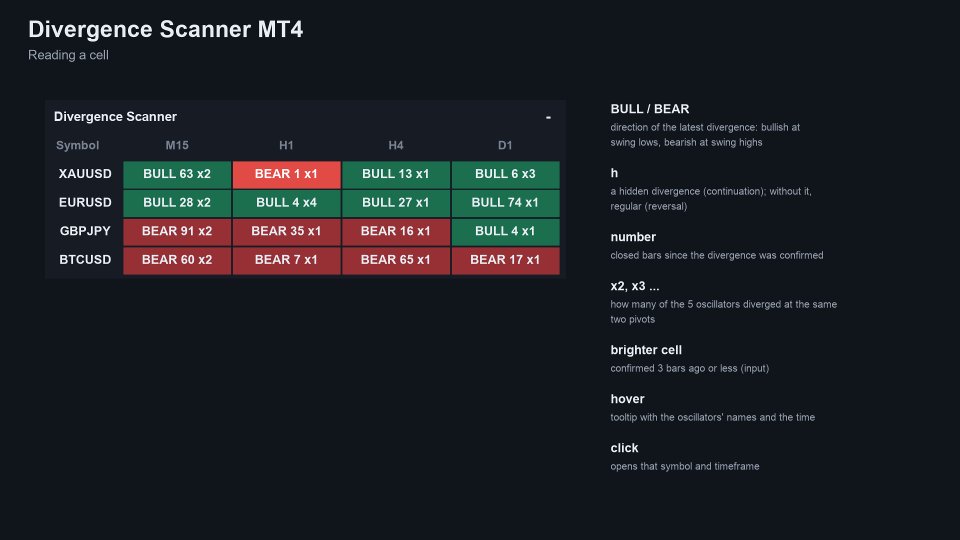Click the 'Reading a cell' subtitle
The image size is (960, 540).
click(x=69, y=55)
